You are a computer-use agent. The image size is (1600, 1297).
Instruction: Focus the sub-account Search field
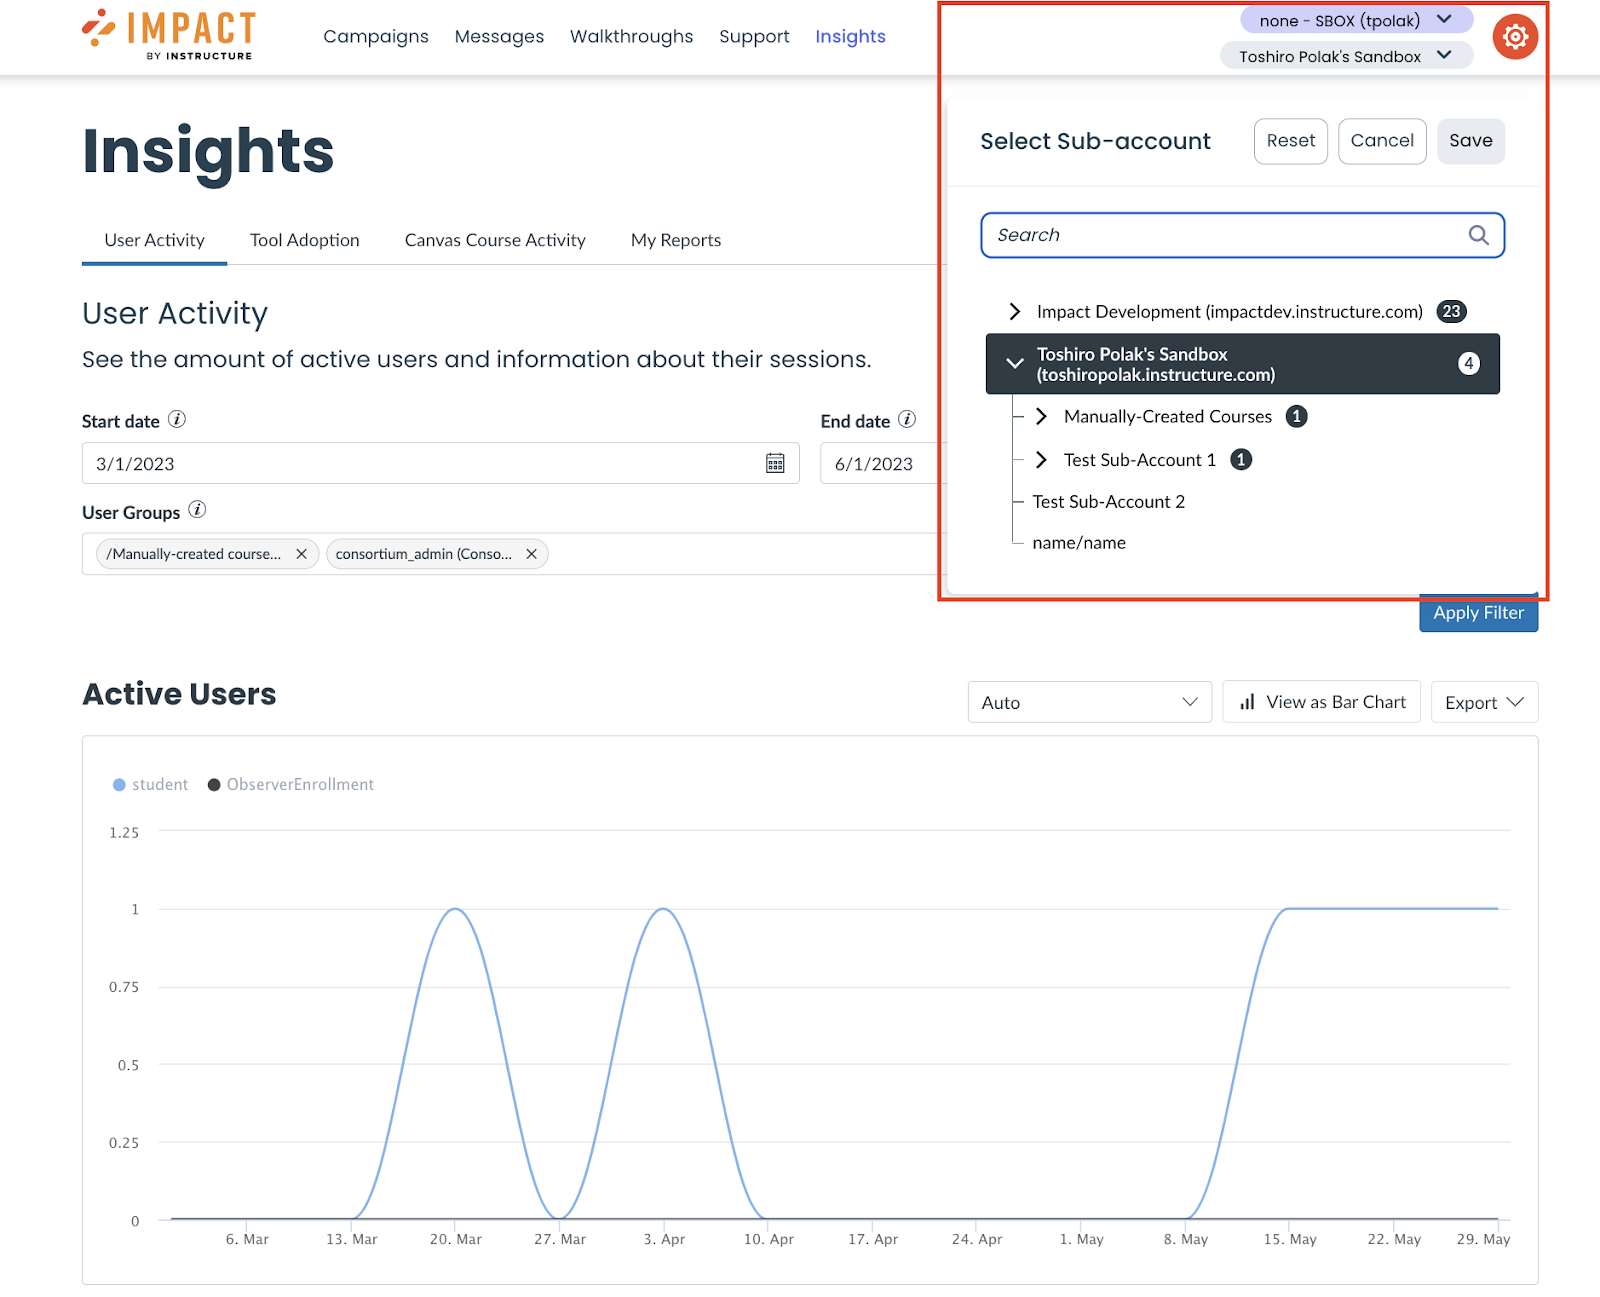[1243, 235]
